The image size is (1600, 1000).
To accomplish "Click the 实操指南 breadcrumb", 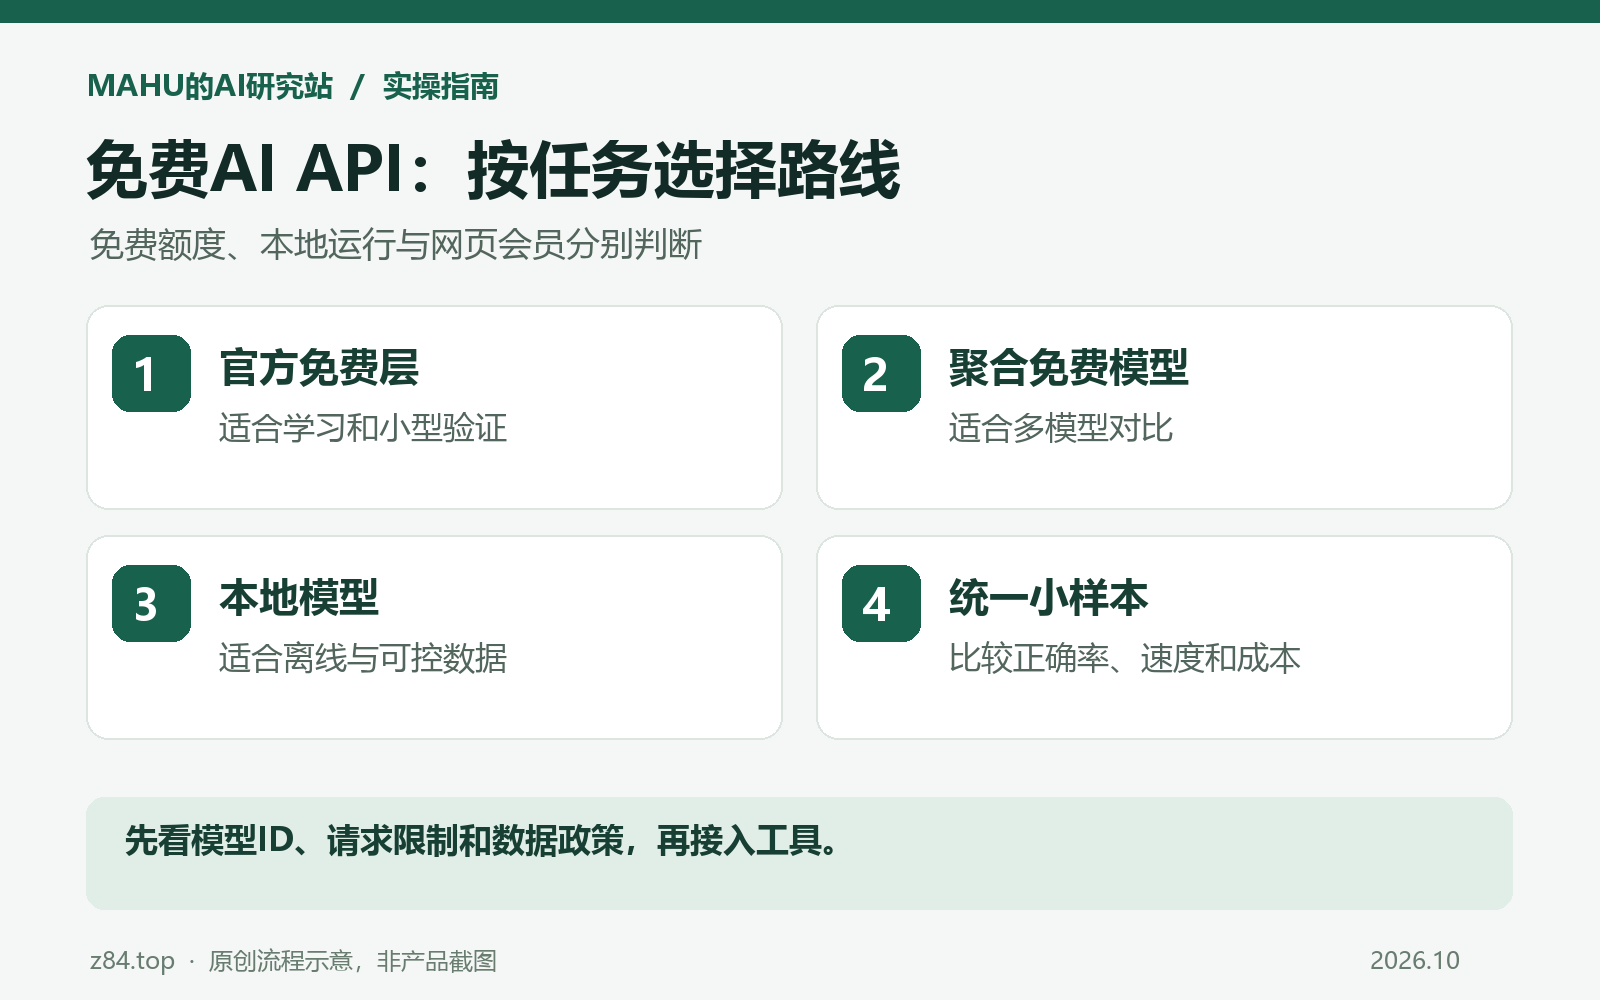I will (x=441, y=86).
